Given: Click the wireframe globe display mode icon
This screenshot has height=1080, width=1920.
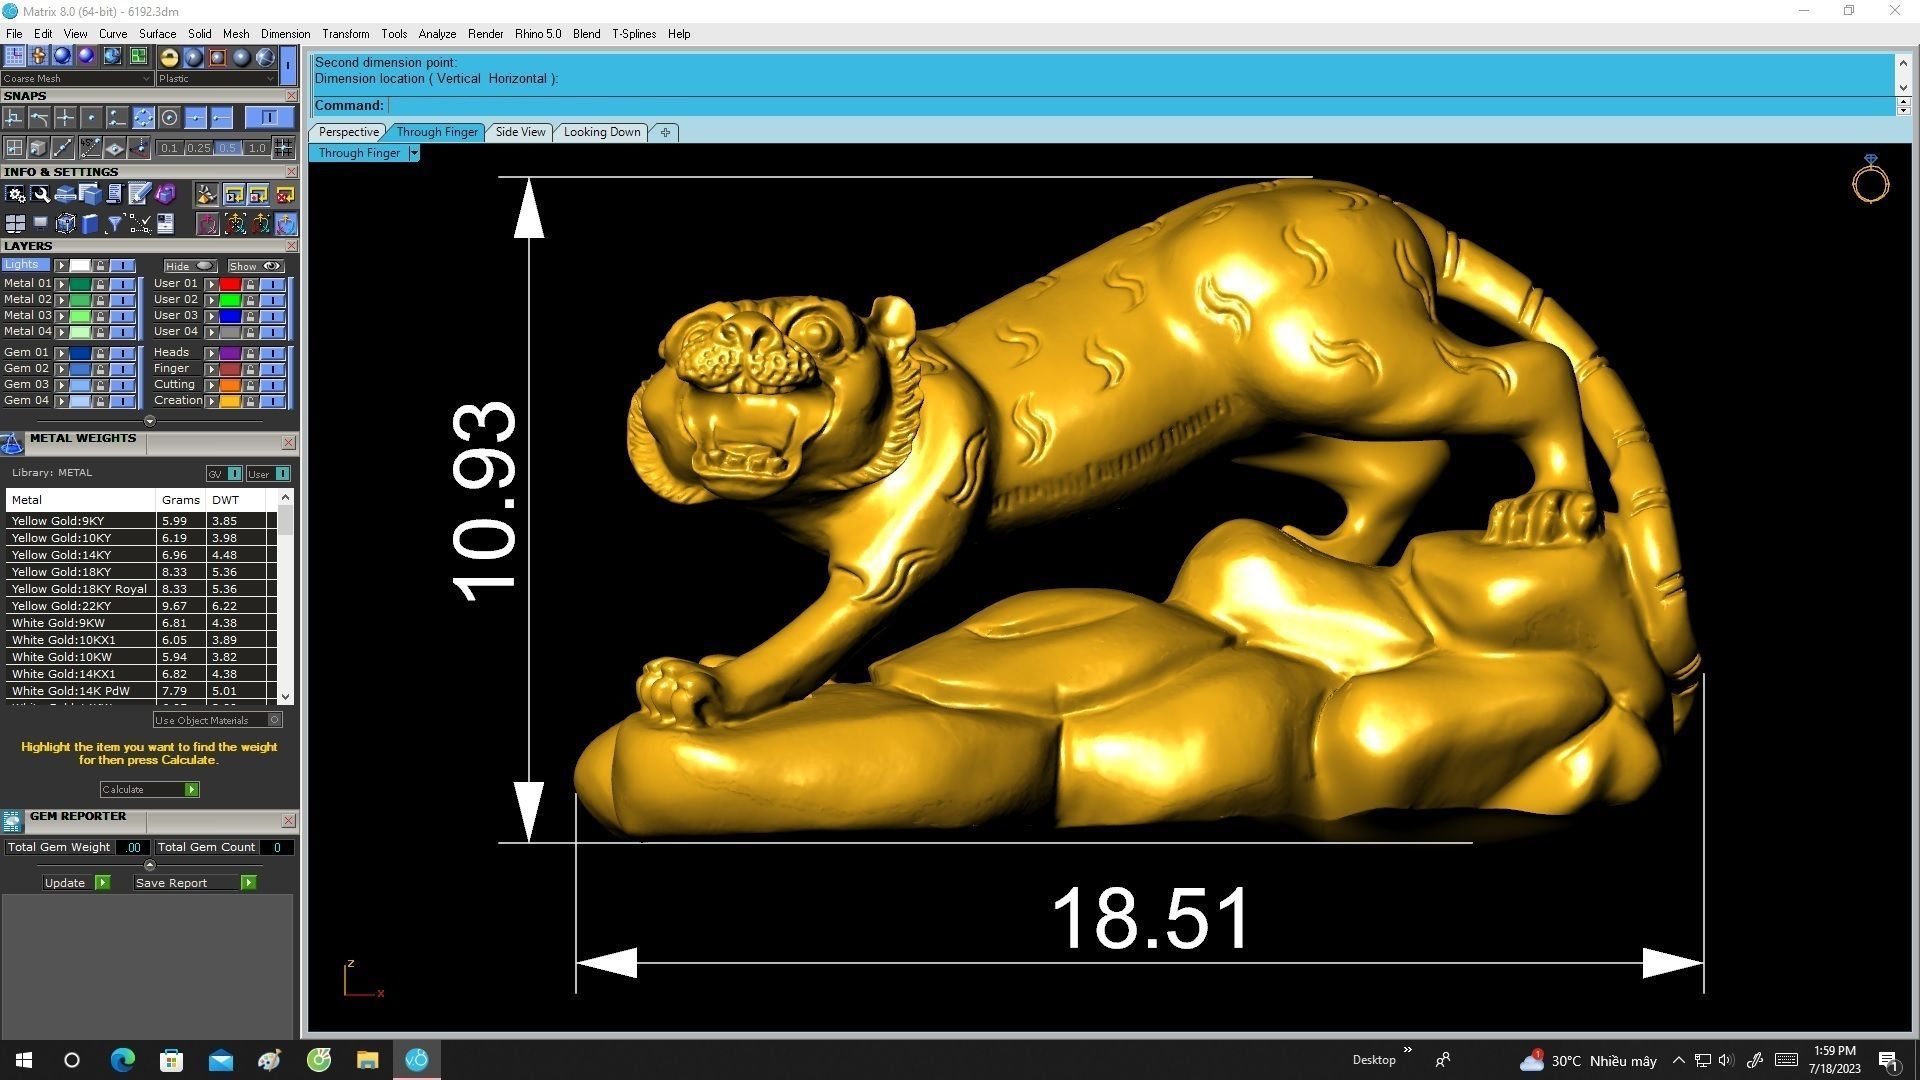Looking at the screenshot, I should click(265, 58).
